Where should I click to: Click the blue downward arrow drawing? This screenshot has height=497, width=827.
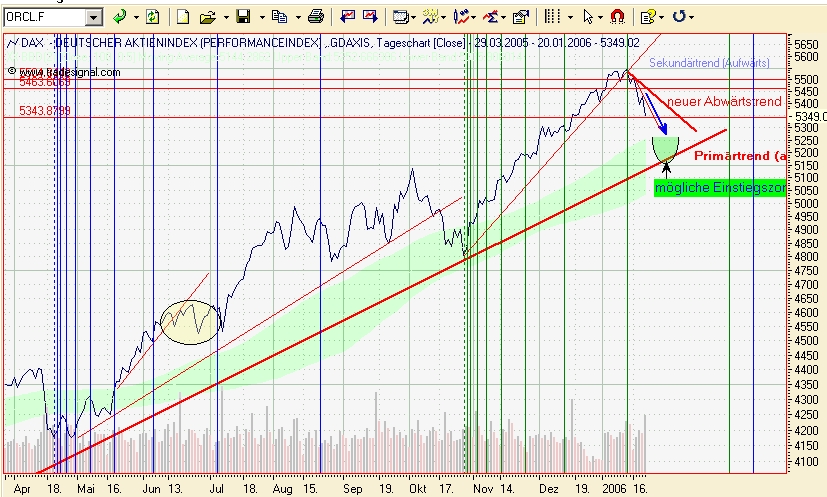(x=657, y=114)
